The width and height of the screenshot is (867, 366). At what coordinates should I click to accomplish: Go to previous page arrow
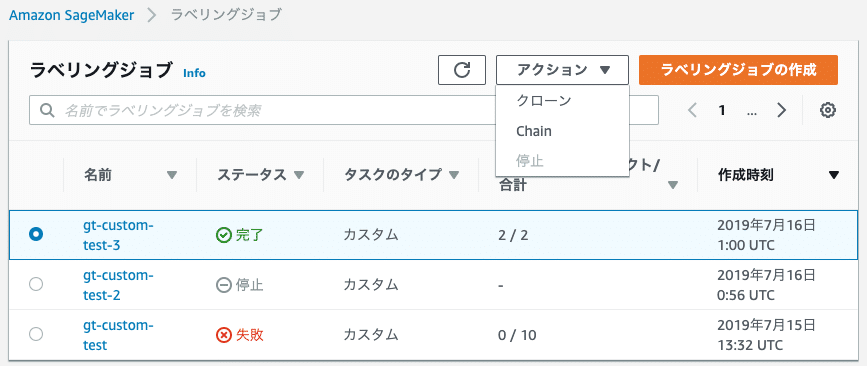692,111
